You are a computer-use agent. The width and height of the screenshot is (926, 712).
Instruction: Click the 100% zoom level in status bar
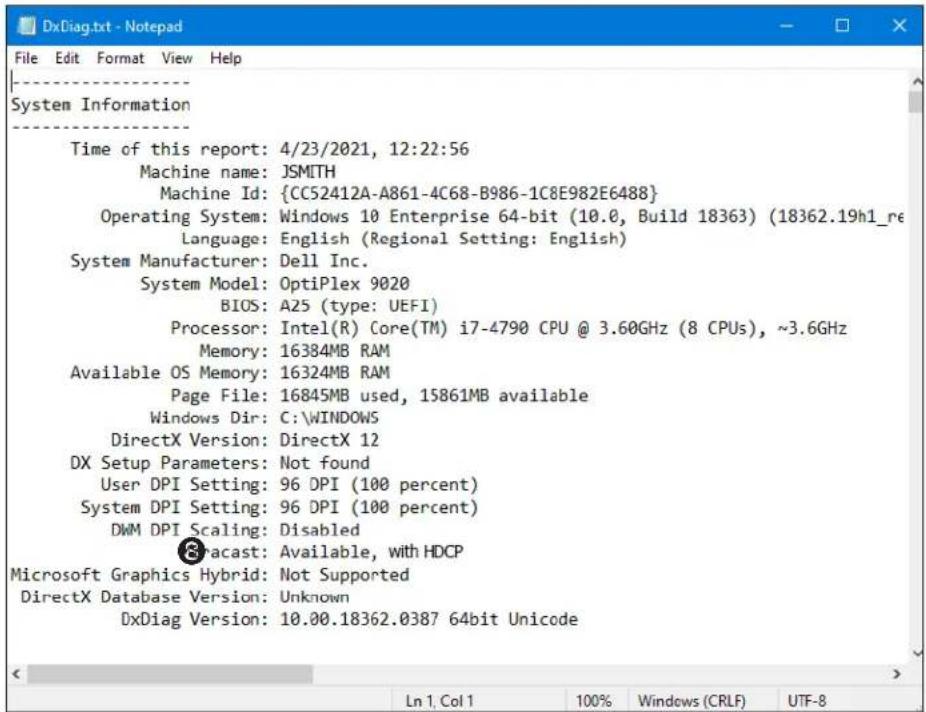tap(594, 701)
